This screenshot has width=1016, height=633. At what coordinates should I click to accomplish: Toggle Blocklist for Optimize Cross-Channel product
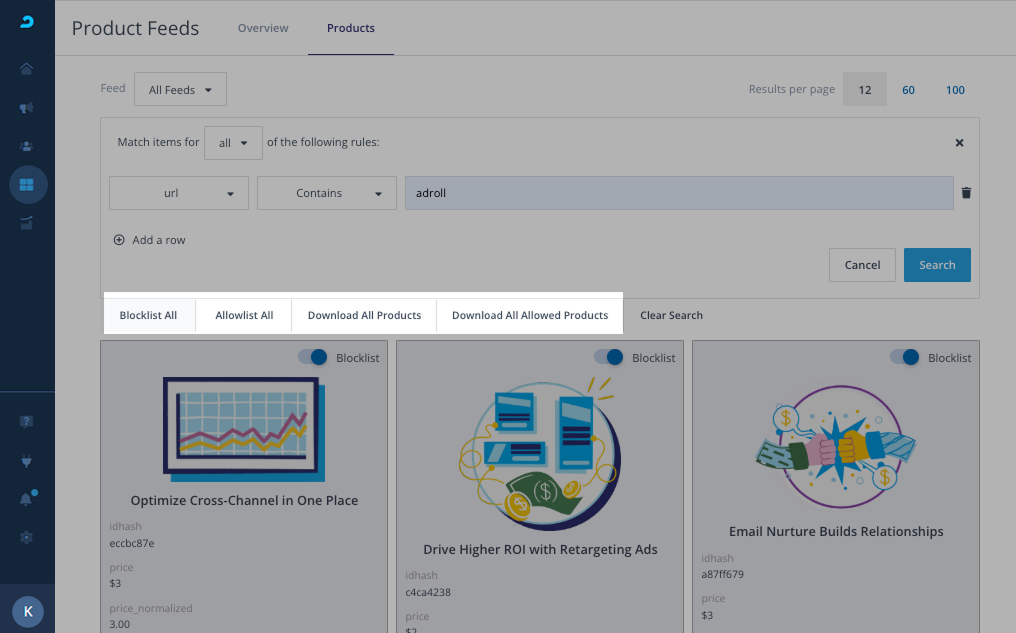point(313,357)
